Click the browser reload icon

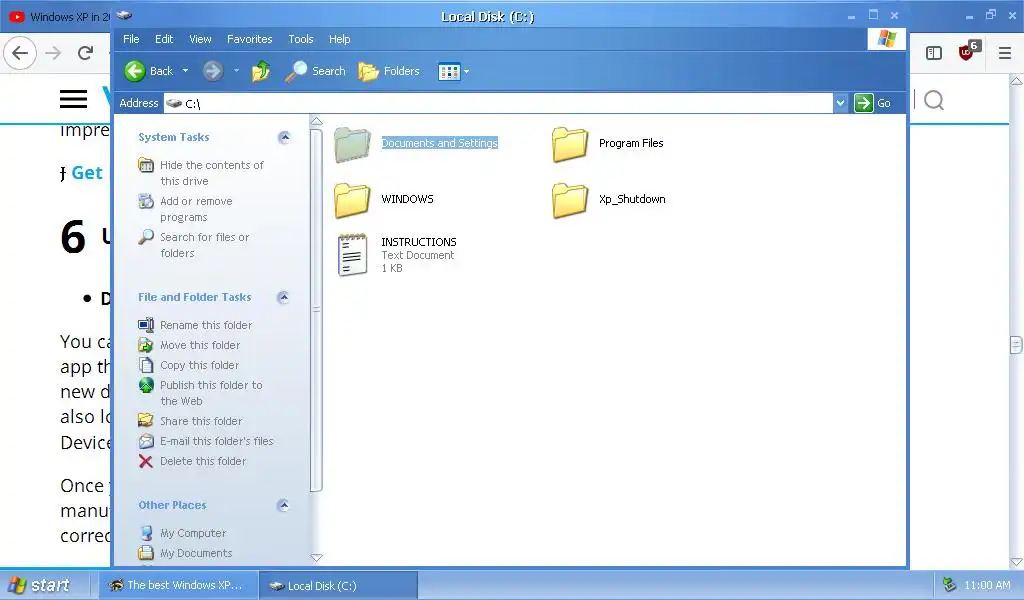(x=86, y=53)
